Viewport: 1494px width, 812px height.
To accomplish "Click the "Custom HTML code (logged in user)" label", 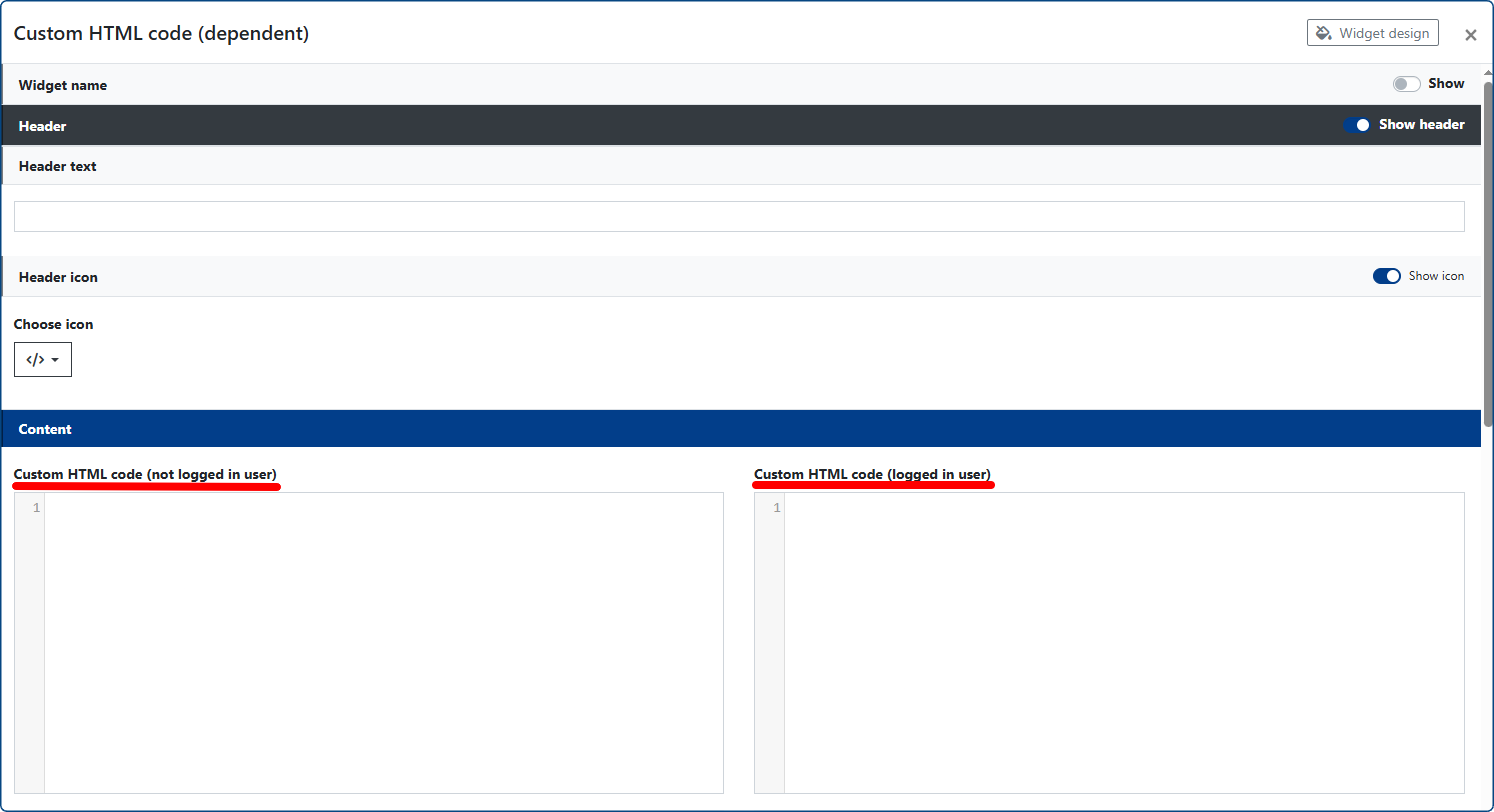I will pos(872,474).
